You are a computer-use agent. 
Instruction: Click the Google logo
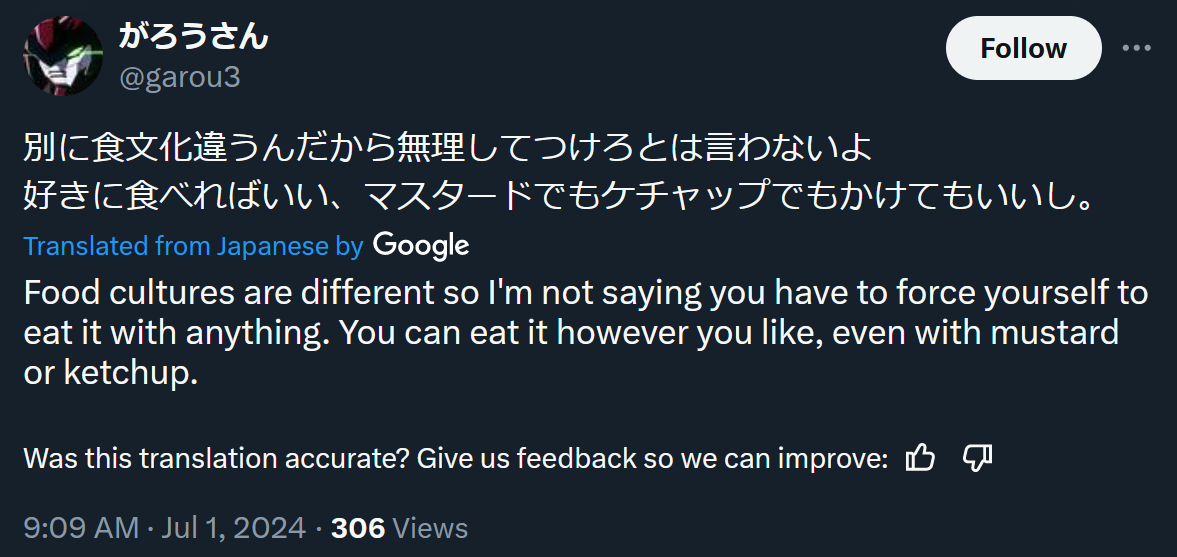pos(421,245)
